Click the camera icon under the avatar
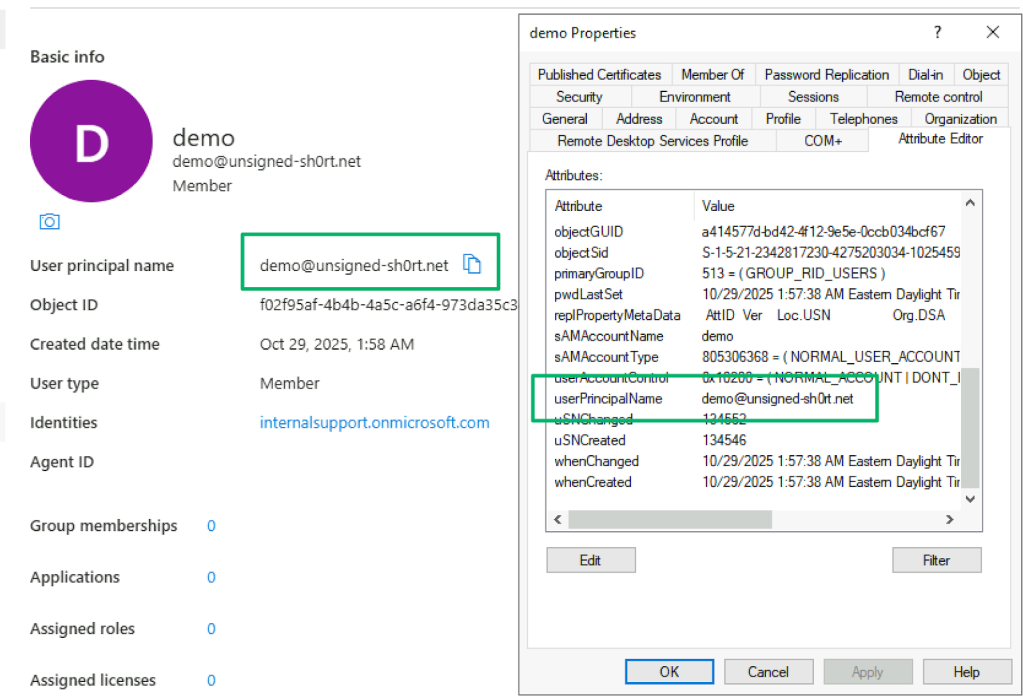The image size is (1023, 698). pyautogui.click(x=49, y=221)
